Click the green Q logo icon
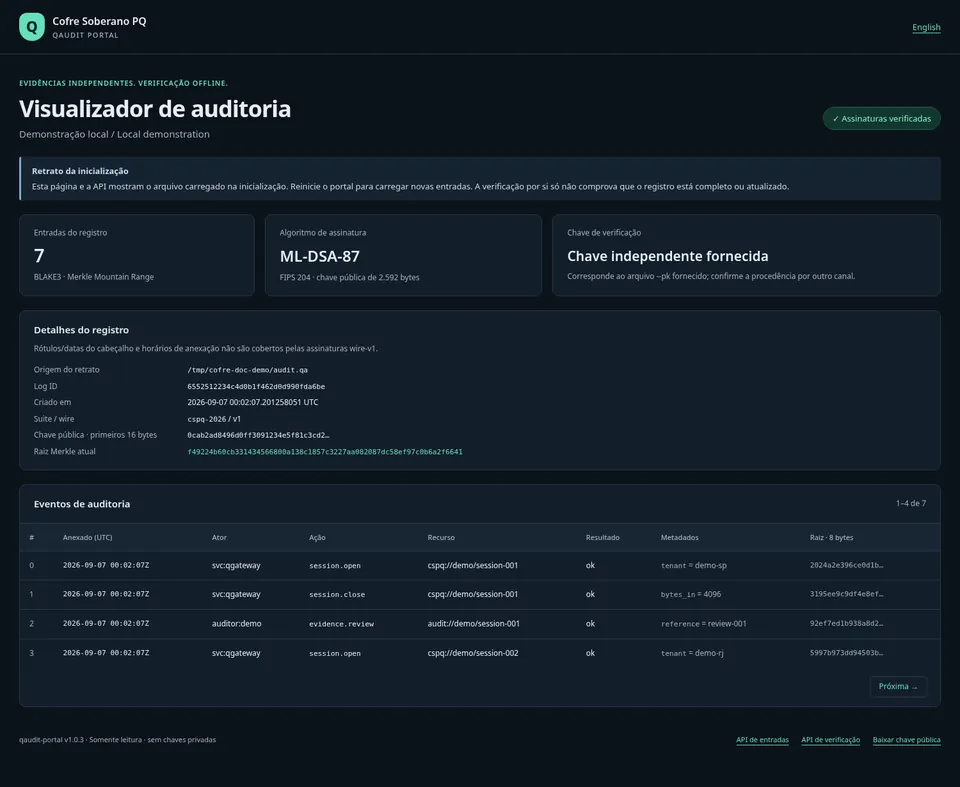This screenshot has height=787, width=960. click(32, 27)
